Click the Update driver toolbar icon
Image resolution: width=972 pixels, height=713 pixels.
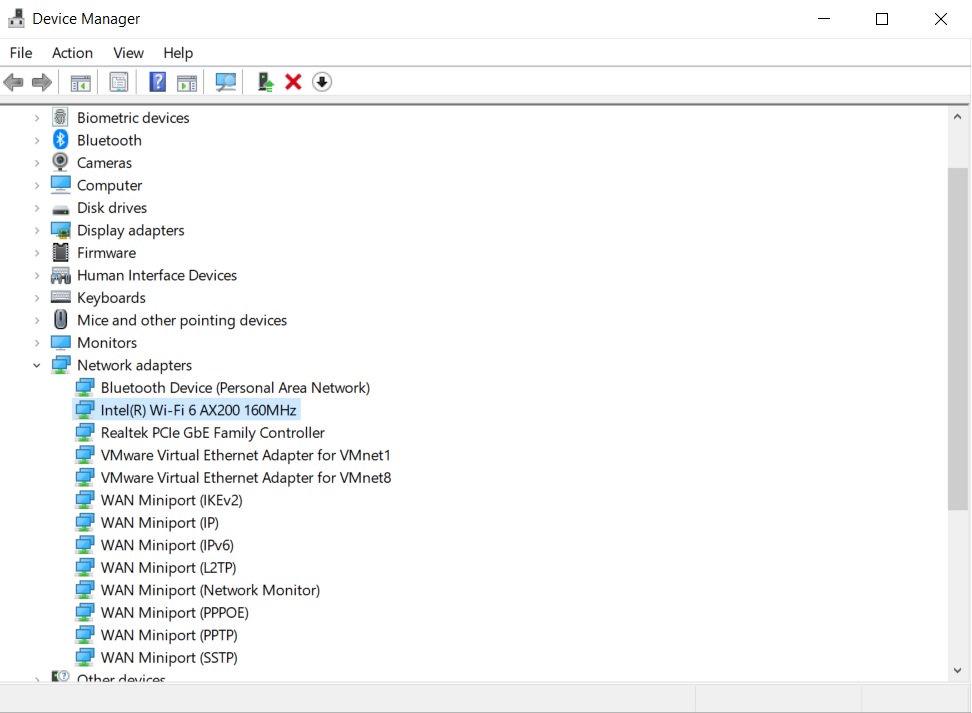[265, 82]
